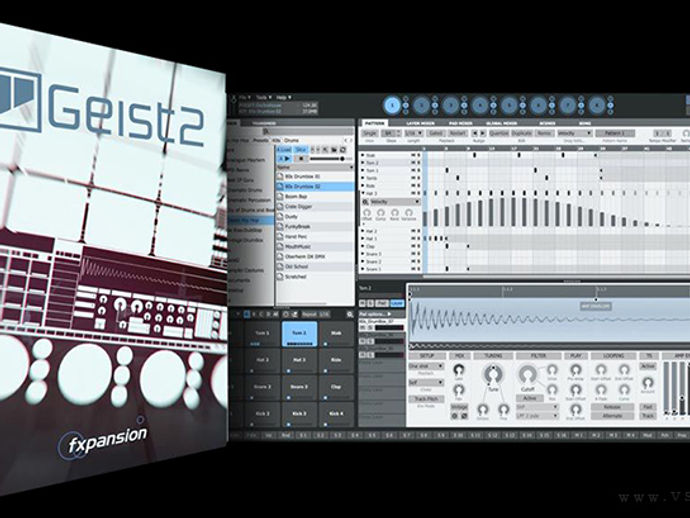
Task: Open the One shot playback dropdown
Action: (426, 366)
